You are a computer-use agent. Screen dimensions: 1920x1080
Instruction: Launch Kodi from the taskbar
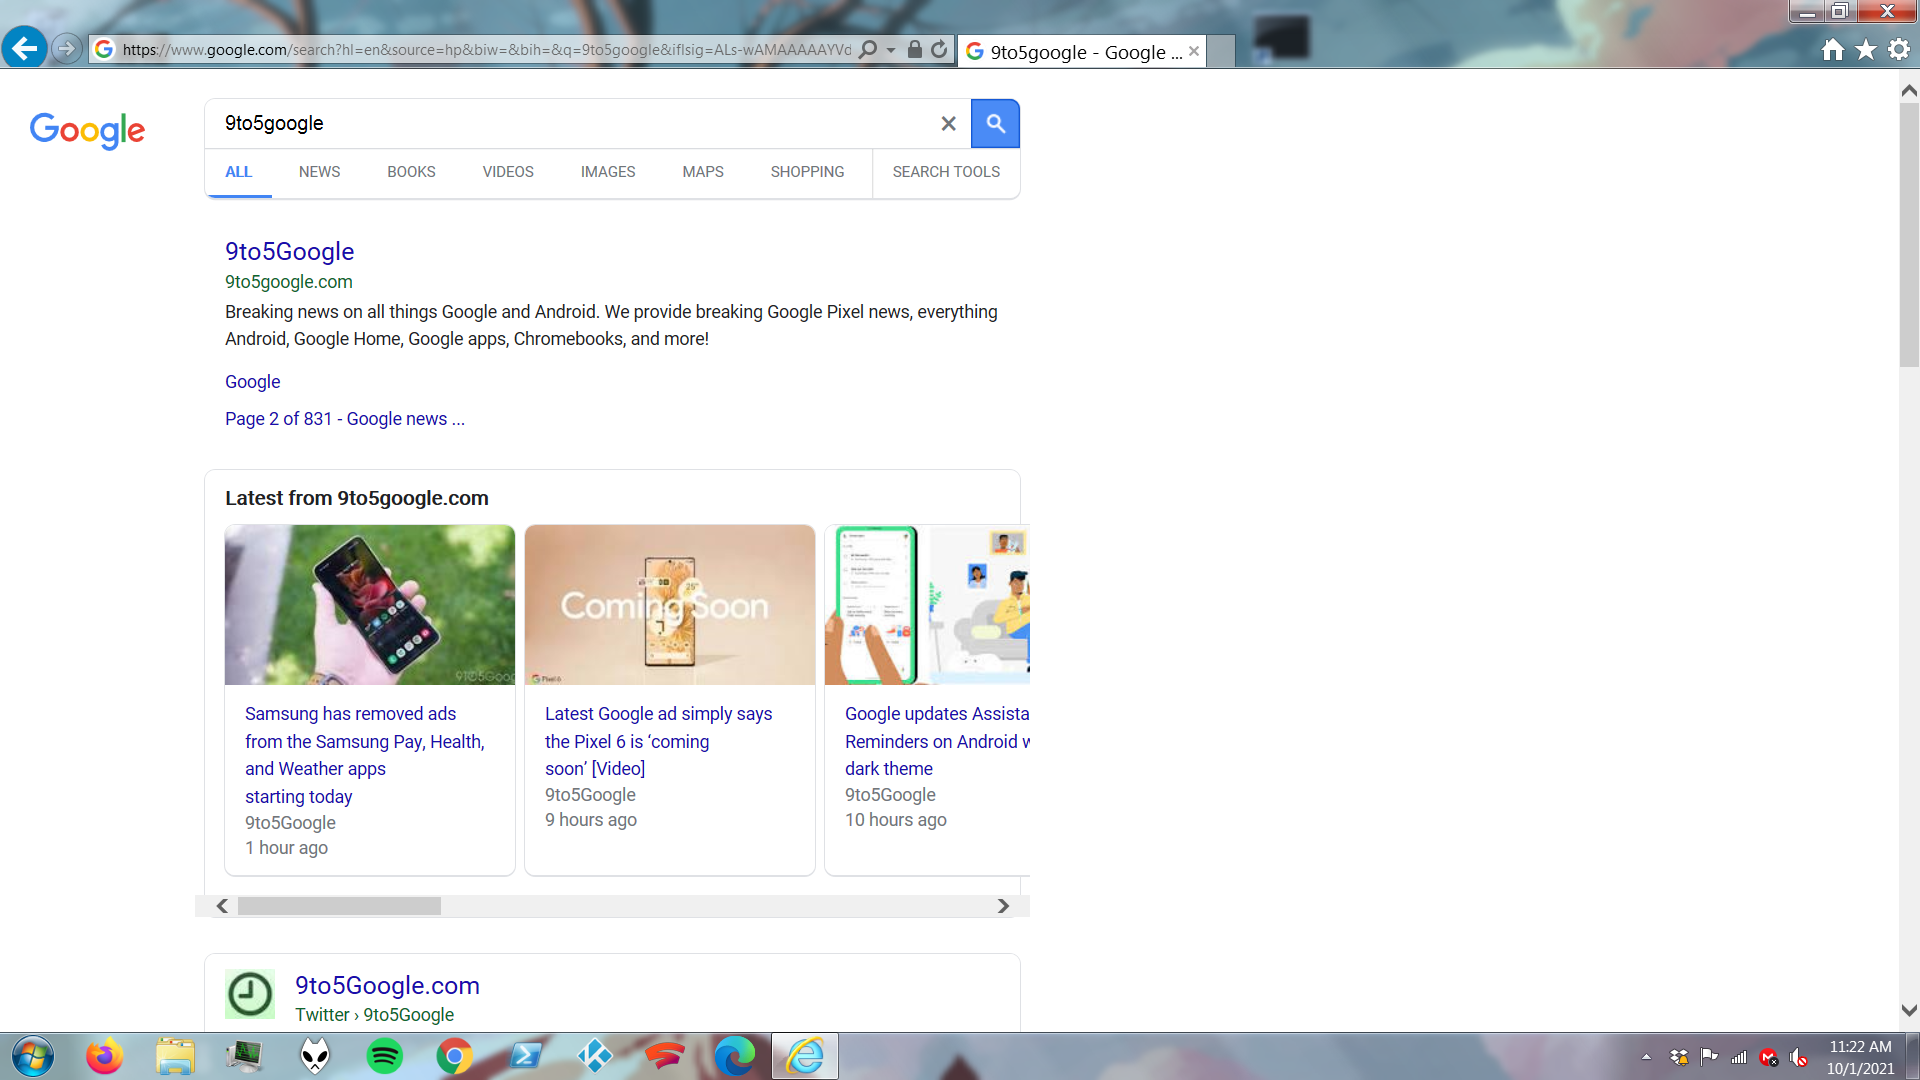click(x=595, y=1056)
